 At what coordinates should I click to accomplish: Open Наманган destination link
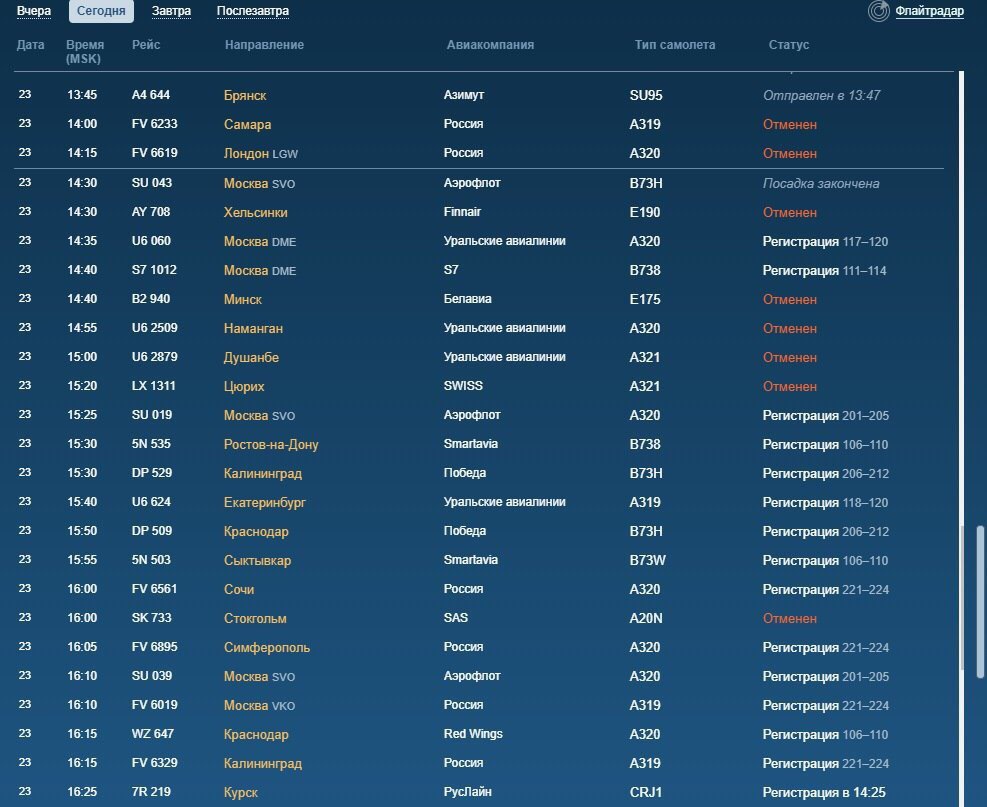click(x=253, y=328)
